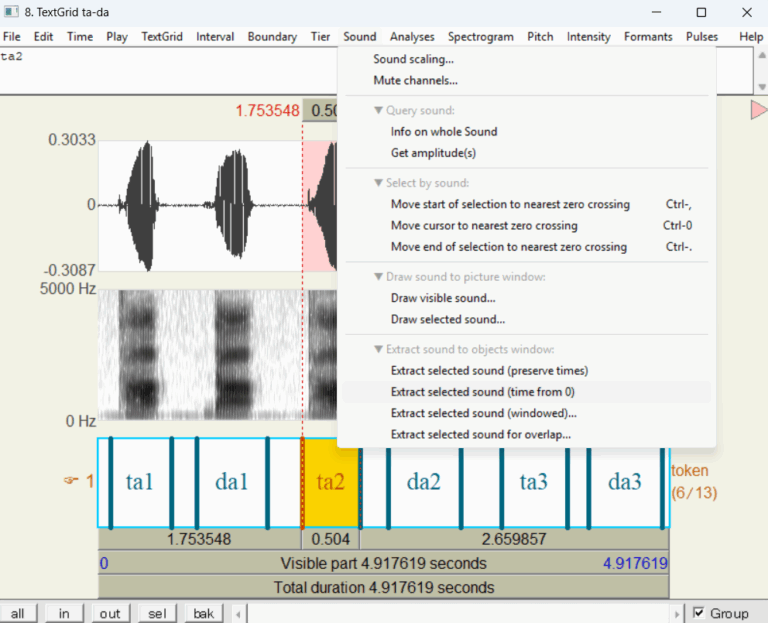768x623 pixels.
Task: Click the pointing hand tier selector icon
Action: pyautogui.click(x=71, y=481)
